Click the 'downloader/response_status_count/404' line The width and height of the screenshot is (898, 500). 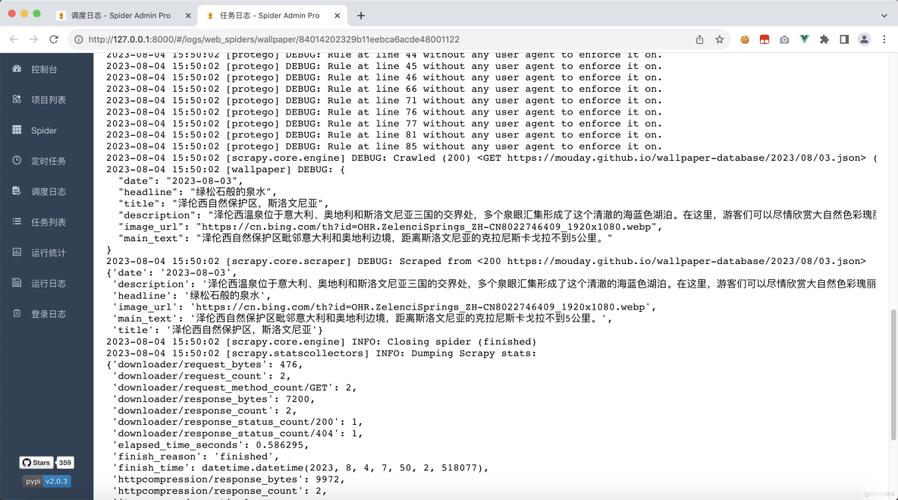coord(238,434)
